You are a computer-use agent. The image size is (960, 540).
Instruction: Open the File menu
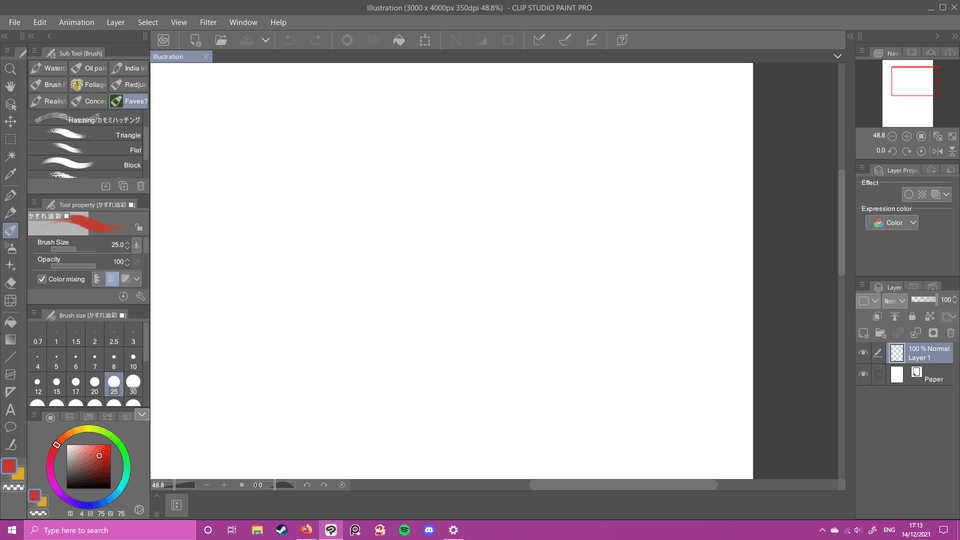pos(15,22)
